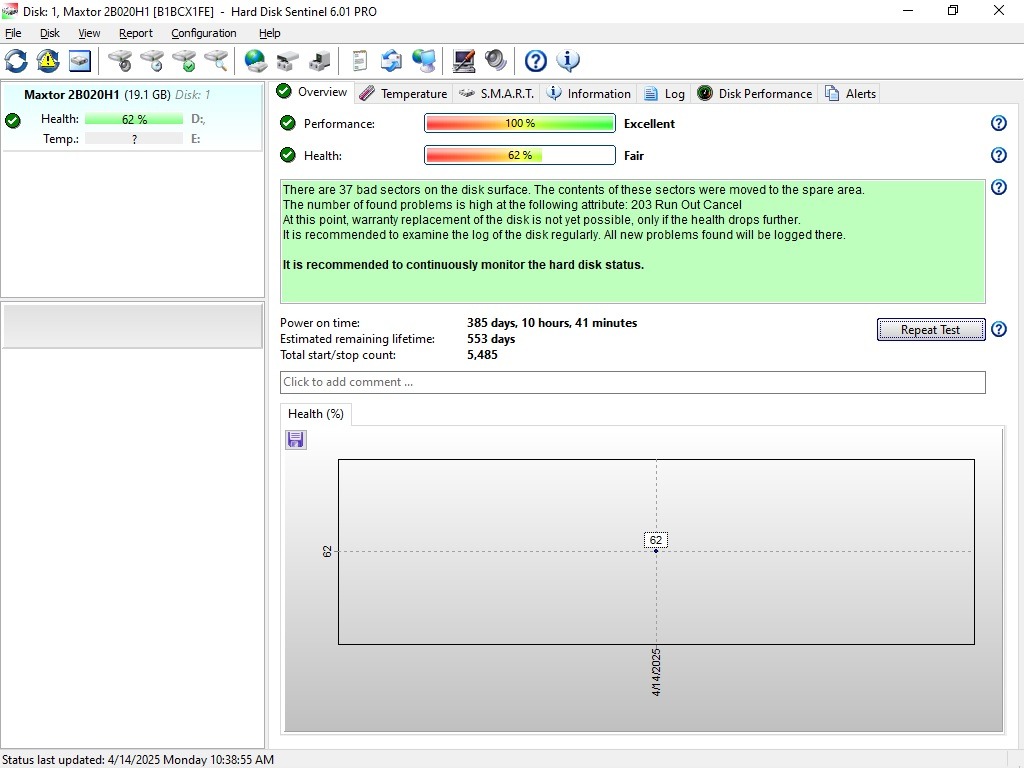1024x768 pixels.
Task: Click the computer with screwdriver icon
Action: coord(464,61)
